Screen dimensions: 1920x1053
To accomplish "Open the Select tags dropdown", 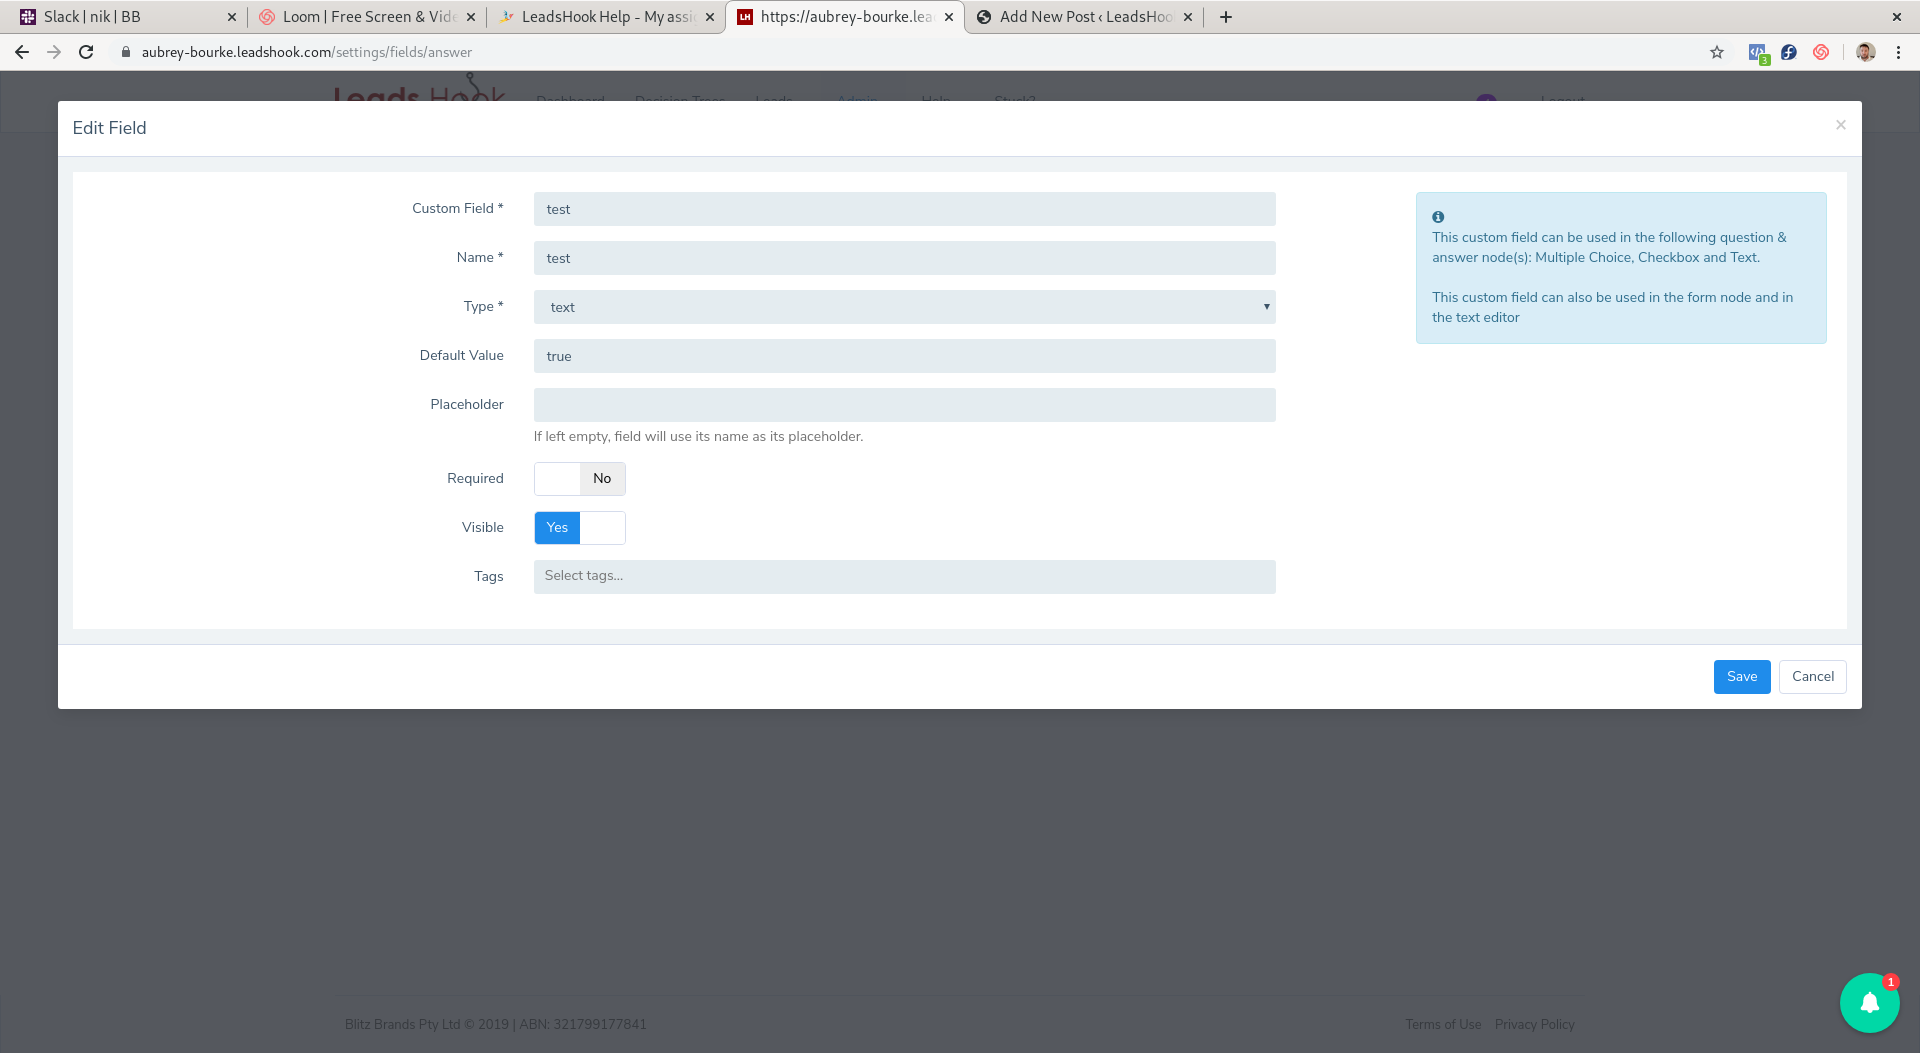I will coord(904,576).
